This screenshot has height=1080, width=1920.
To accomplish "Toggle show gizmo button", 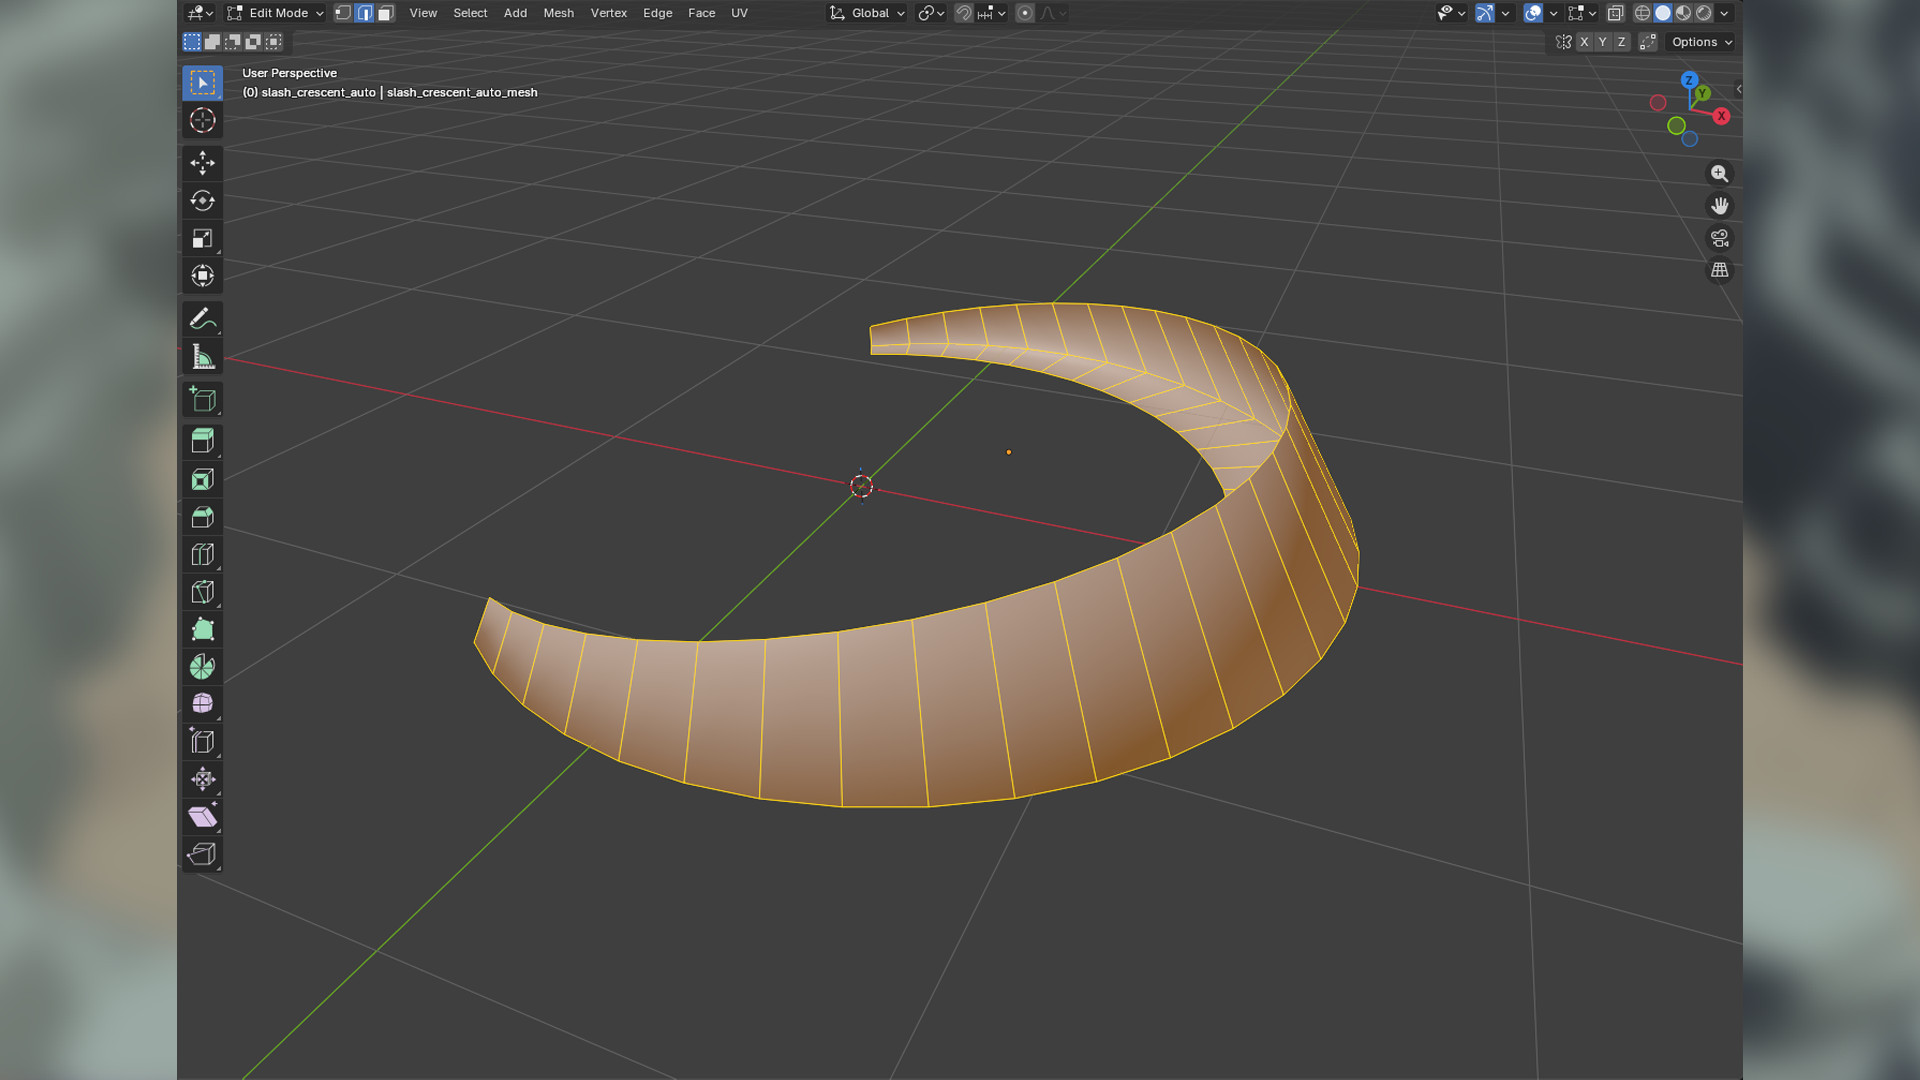I will pyautogui.click(x=1485, y=13).
